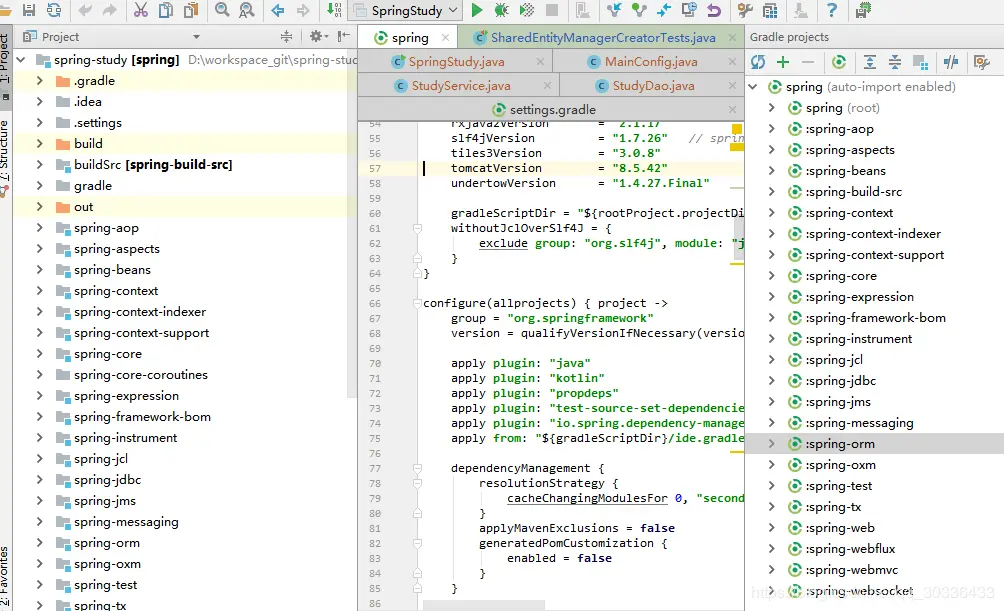Click the green plus icon in Gradle panel
Viewport: 1004px width, 611px height.
[783, 62]
